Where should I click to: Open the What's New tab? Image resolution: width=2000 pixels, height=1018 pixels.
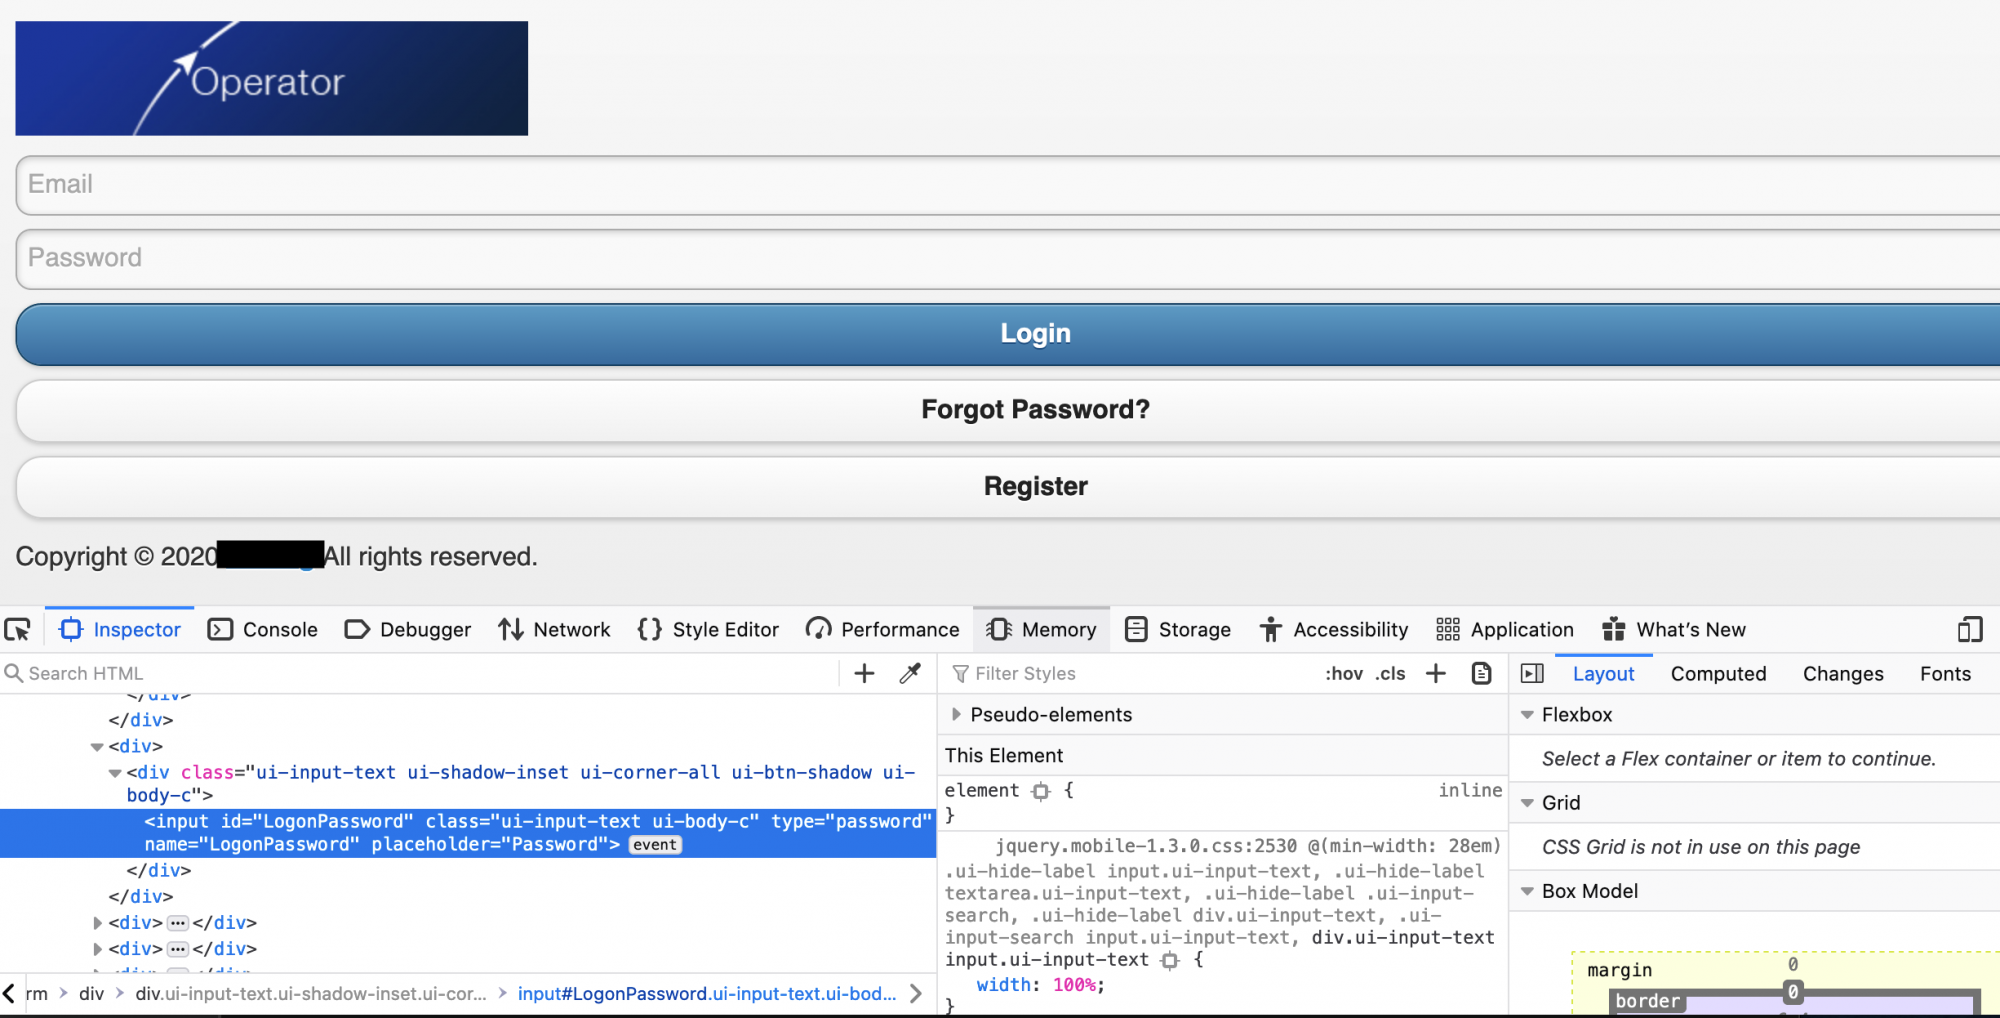click(1673, 629)
